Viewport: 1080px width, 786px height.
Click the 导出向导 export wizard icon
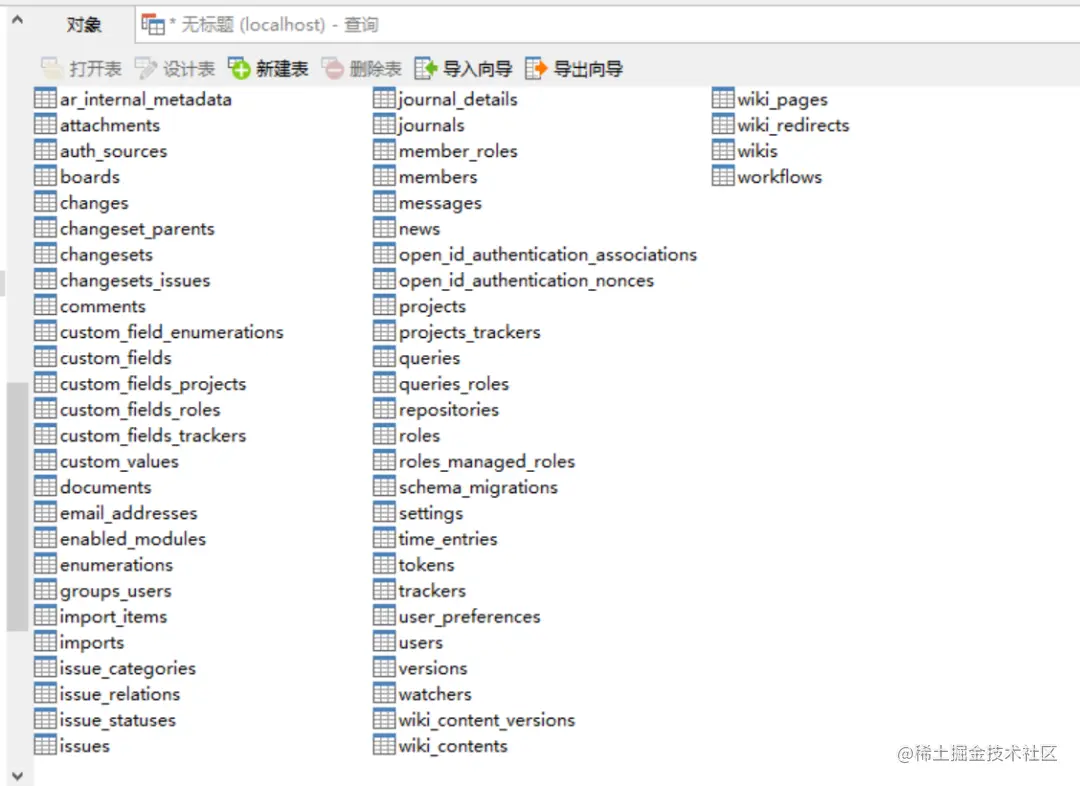point(536,68)
